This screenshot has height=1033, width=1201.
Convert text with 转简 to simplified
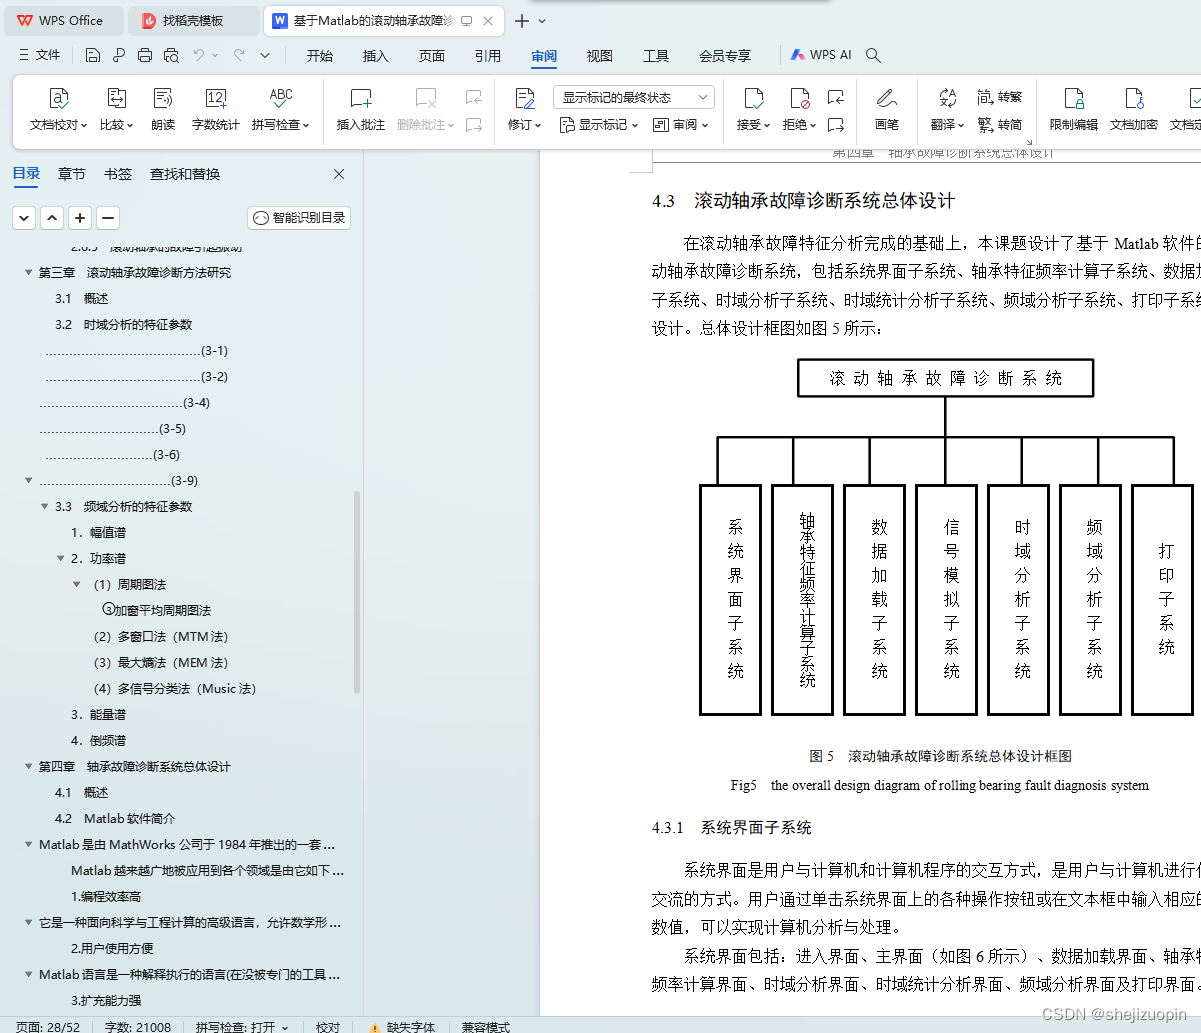pos(1000,125)
